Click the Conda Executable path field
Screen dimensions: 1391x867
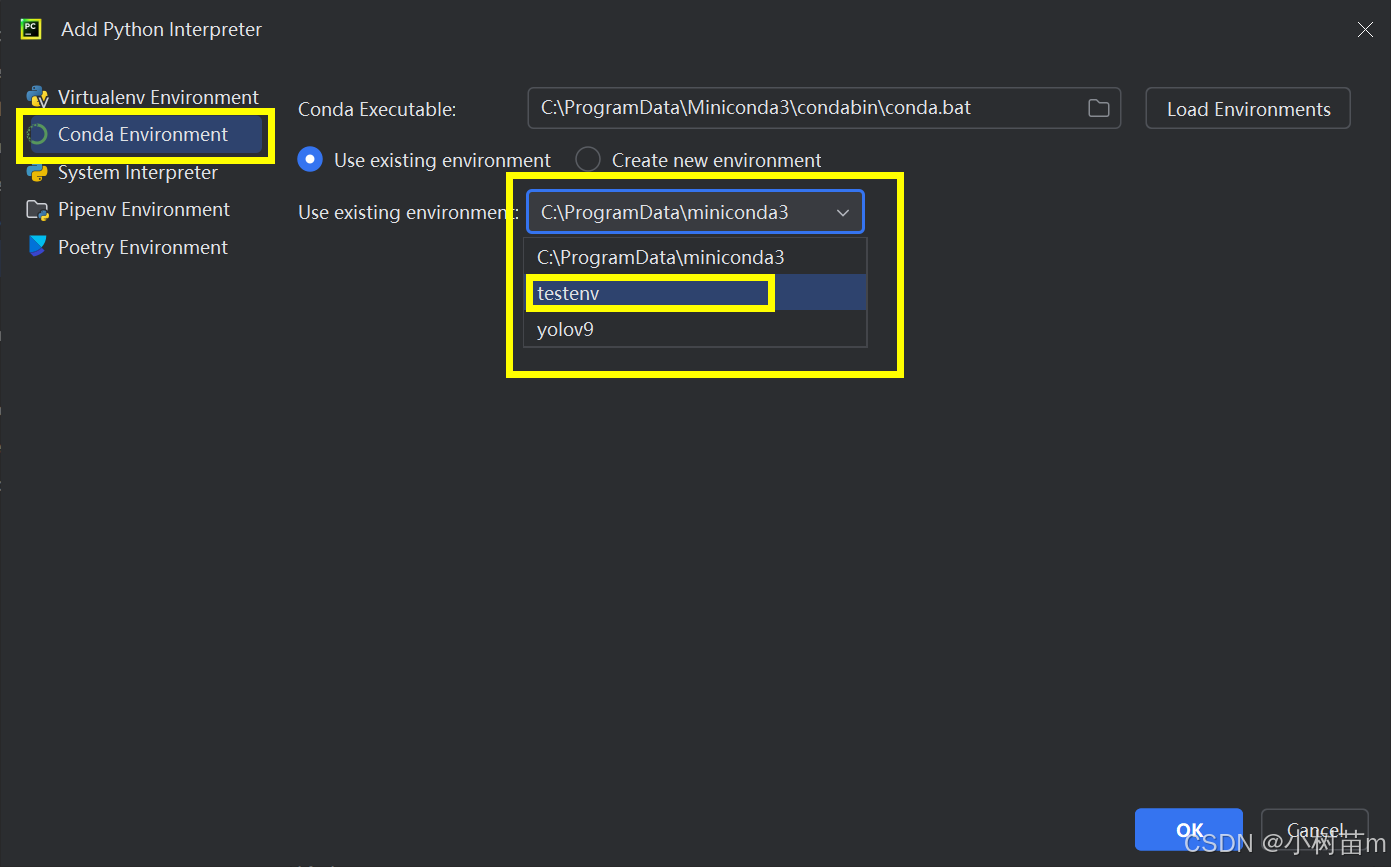tap(824, 108)
